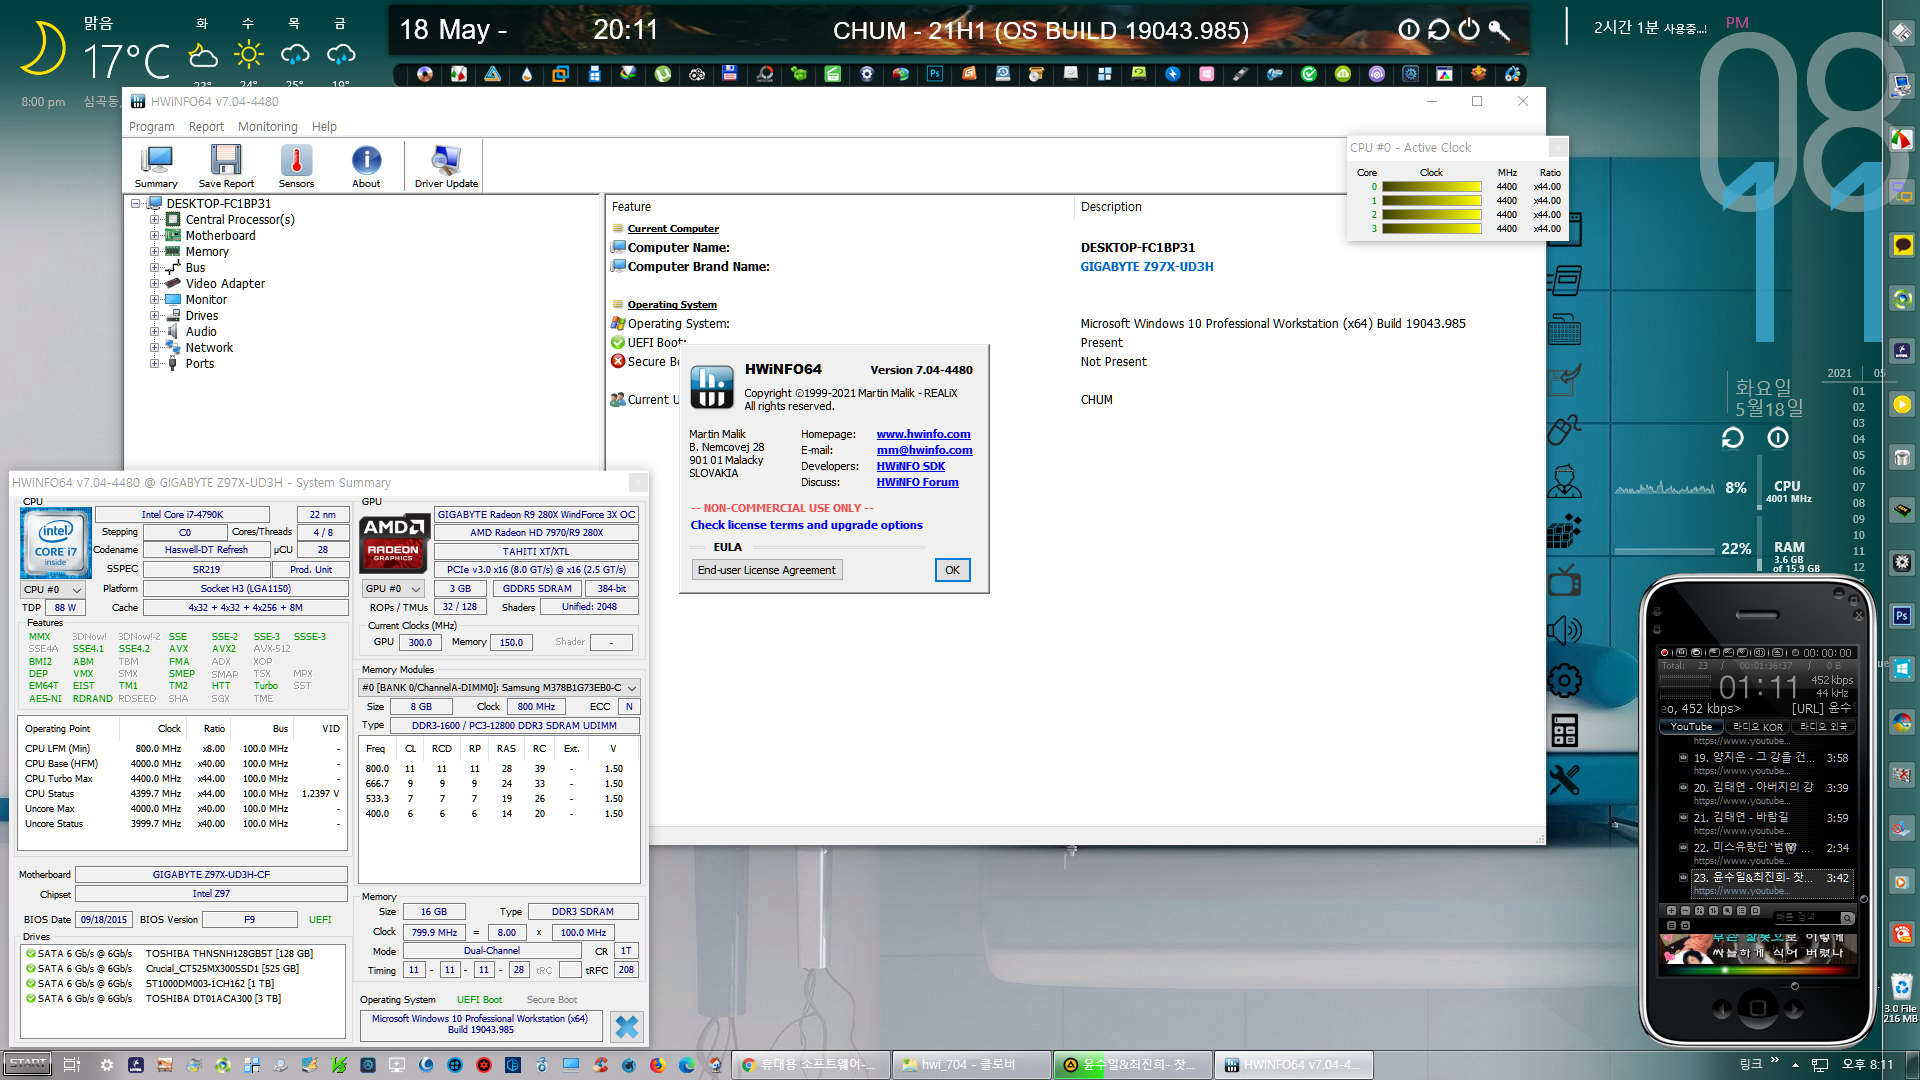1920x1080 pixels.
Task: Click the EULA button in the About dialog
Action: point(765,570)
